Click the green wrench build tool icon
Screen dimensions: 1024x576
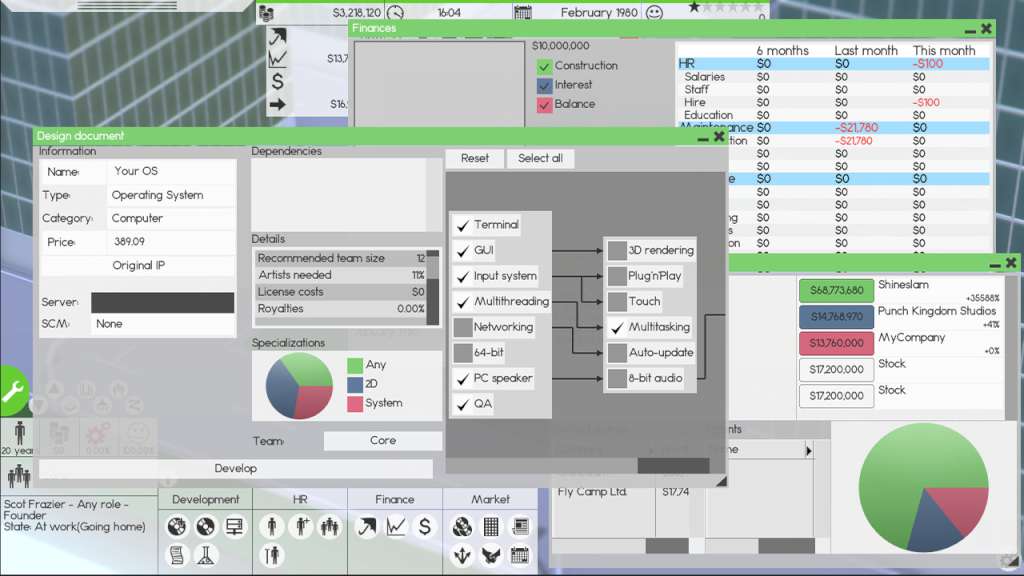coord(14,390)
